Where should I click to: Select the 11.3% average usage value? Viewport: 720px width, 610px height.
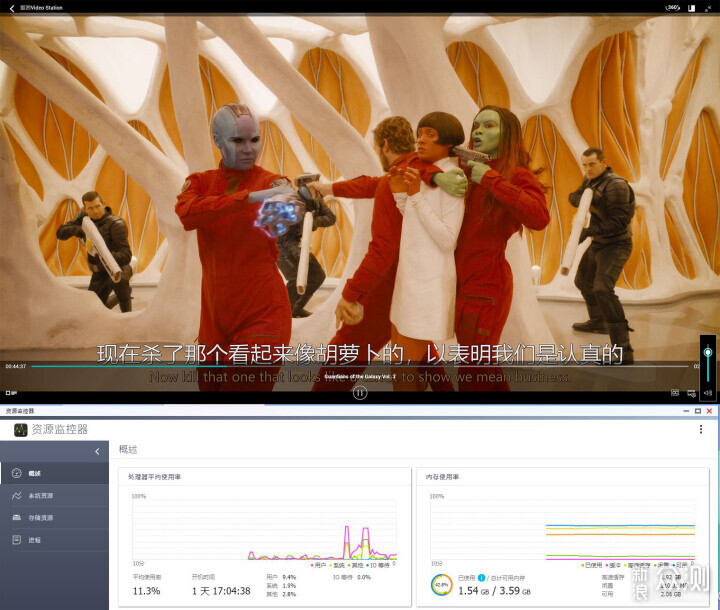tap(146, 591)
